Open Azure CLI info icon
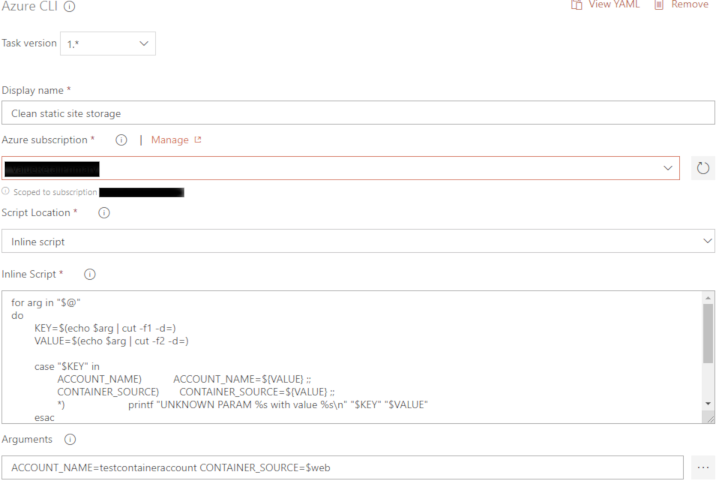The image size is (719, 484). click(69, 6)
